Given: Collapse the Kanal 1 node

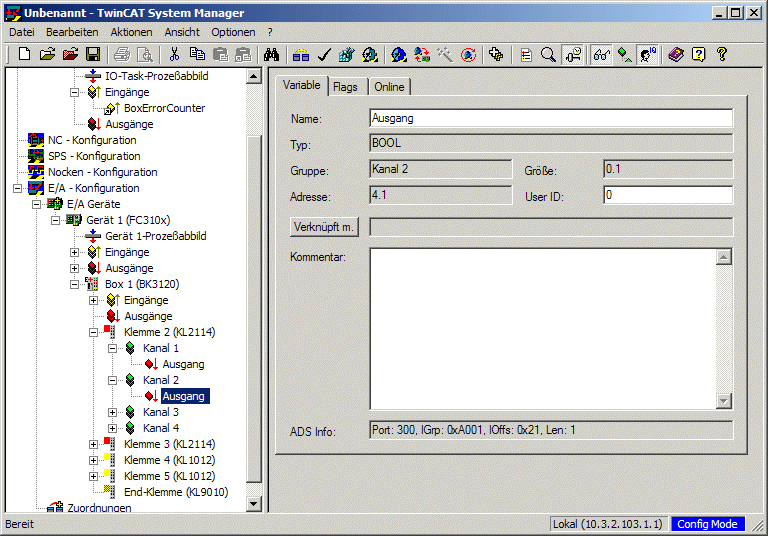Looking at the screenshot, I should pos(113,348).
